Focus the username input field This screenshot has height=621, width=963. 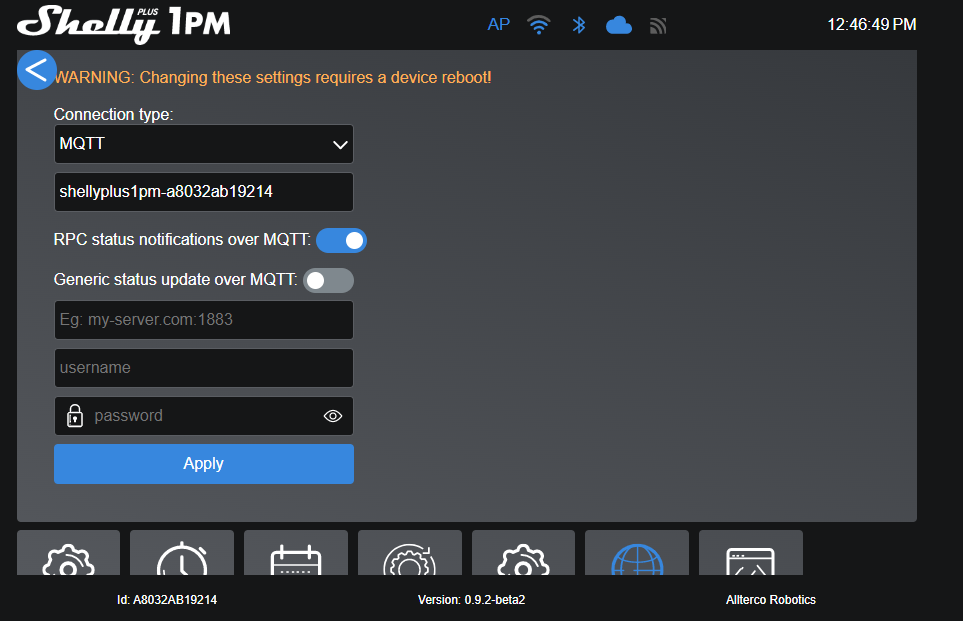click(203, 368)
